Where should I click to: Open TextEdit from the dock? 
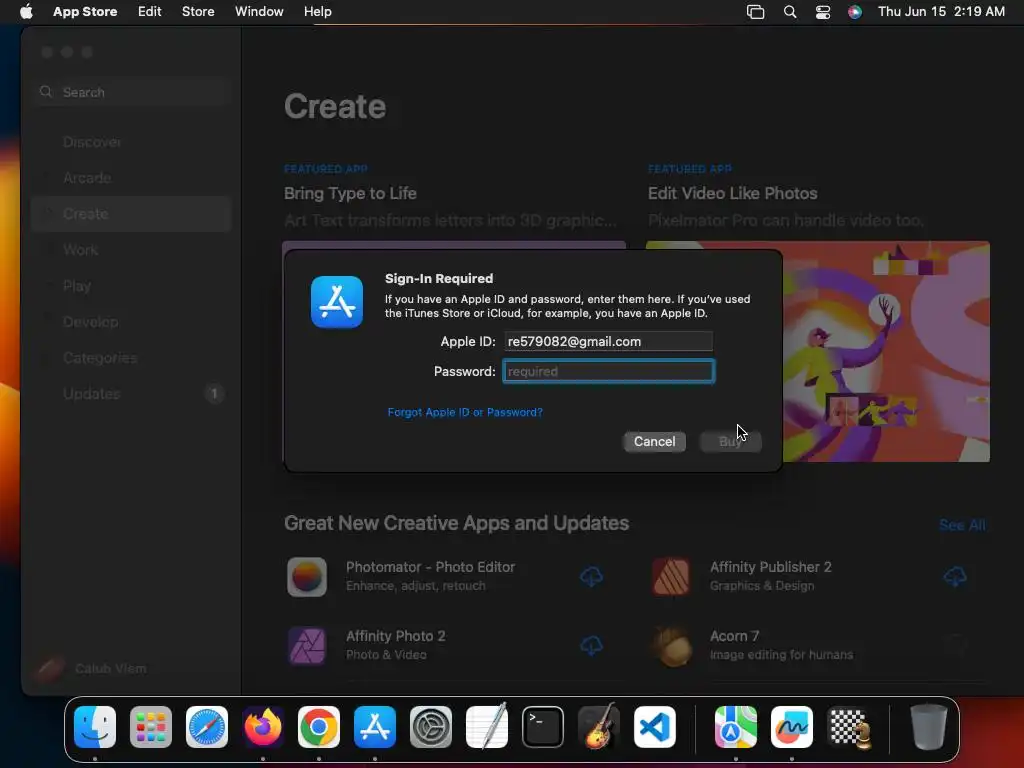(487, 727)
